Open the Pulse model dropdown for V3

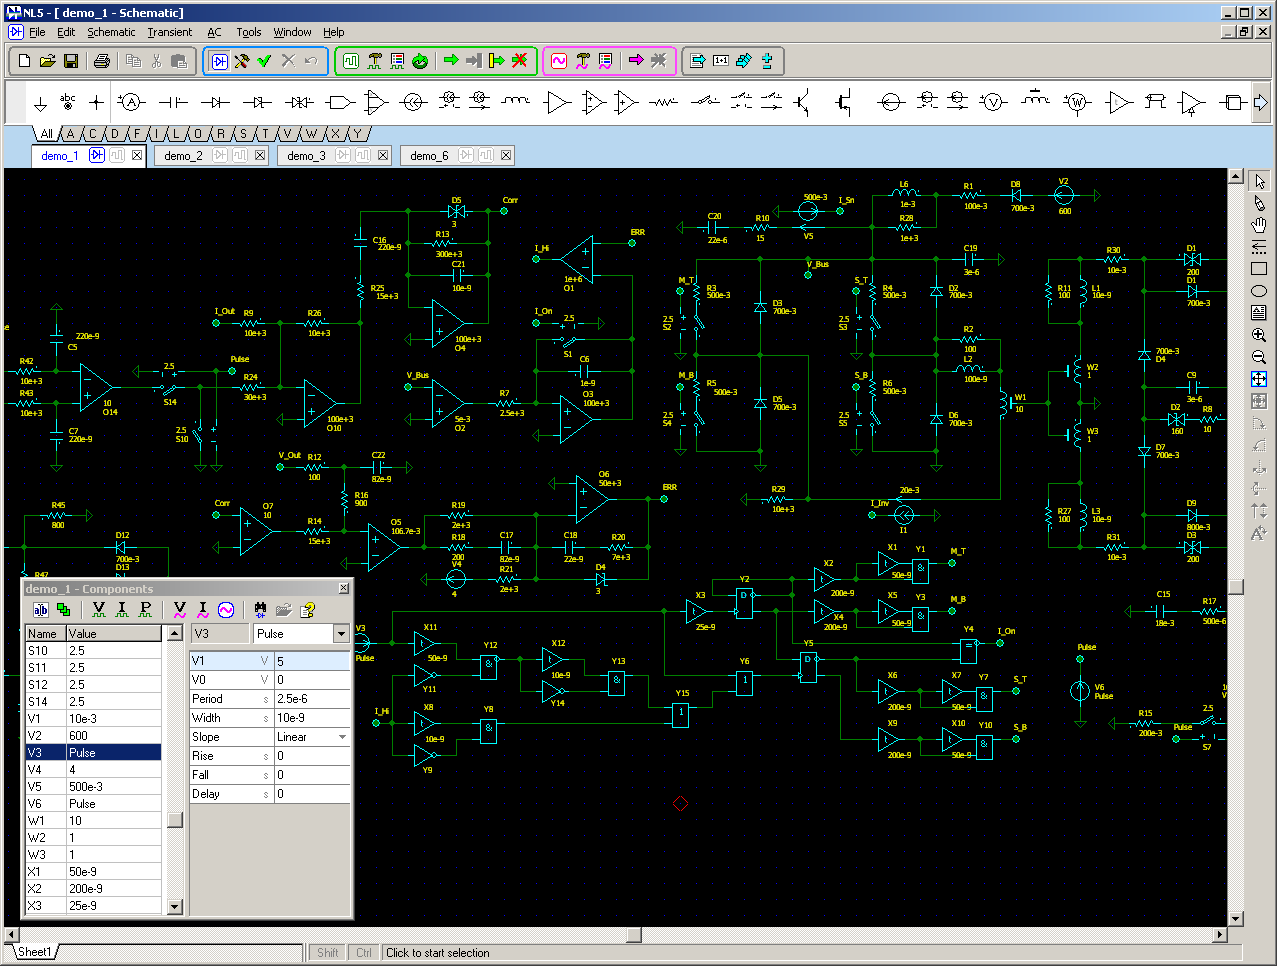(x=340, y=633)
